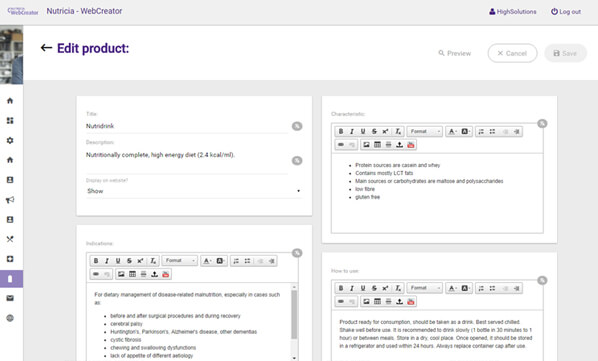Image resolution: width=598 pixels, height=361 pixels.
Task: Insert image in the Characteristic editor
Action: point(366,144)
